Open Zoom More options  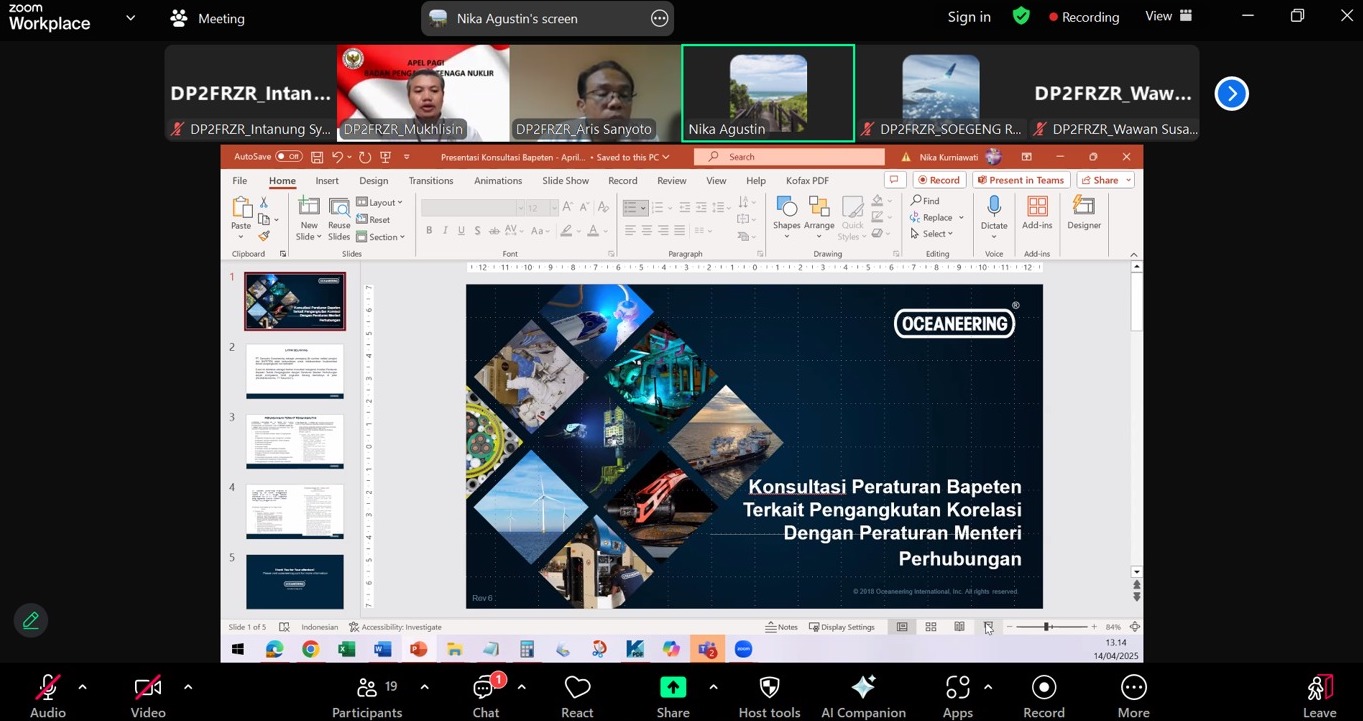click(x=1133, y=696)
